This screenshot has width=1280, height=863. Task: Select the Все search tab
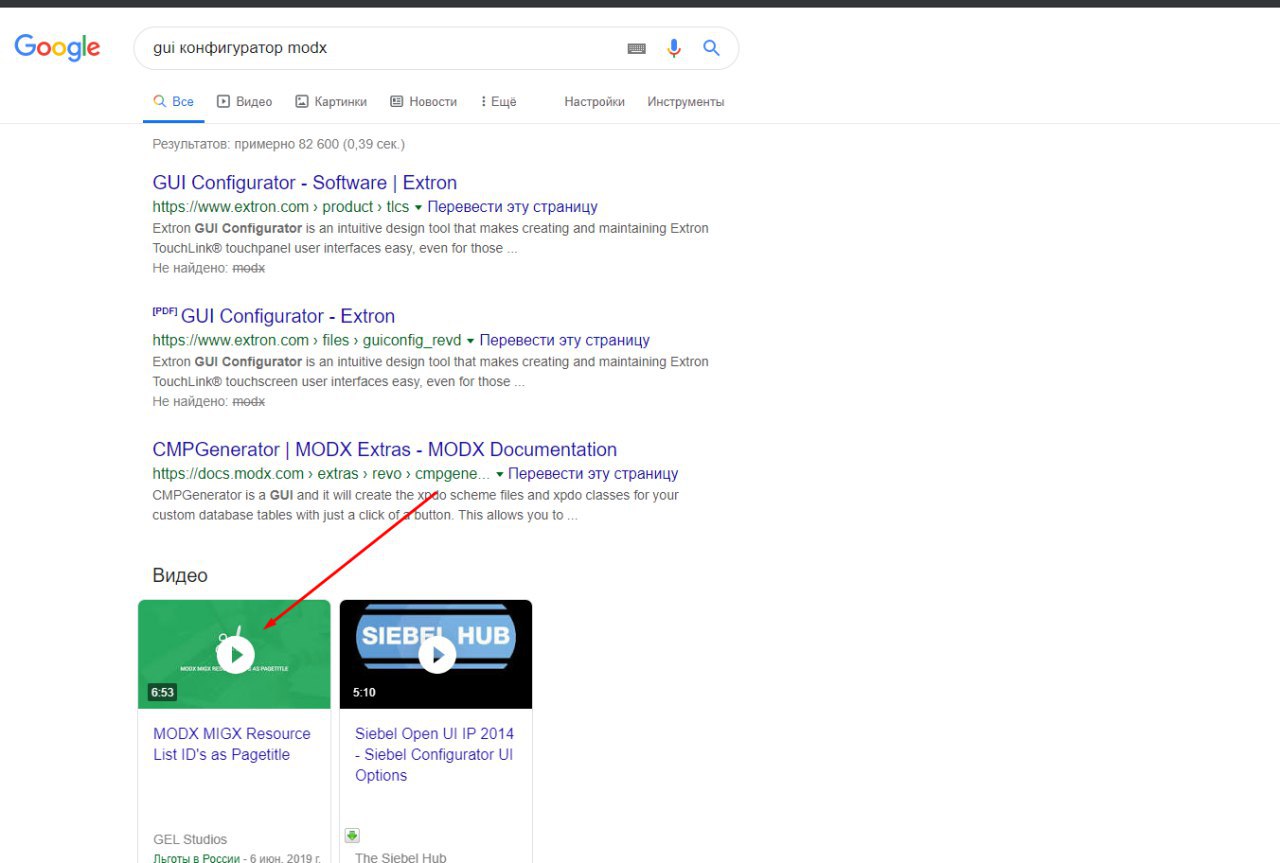173,102
